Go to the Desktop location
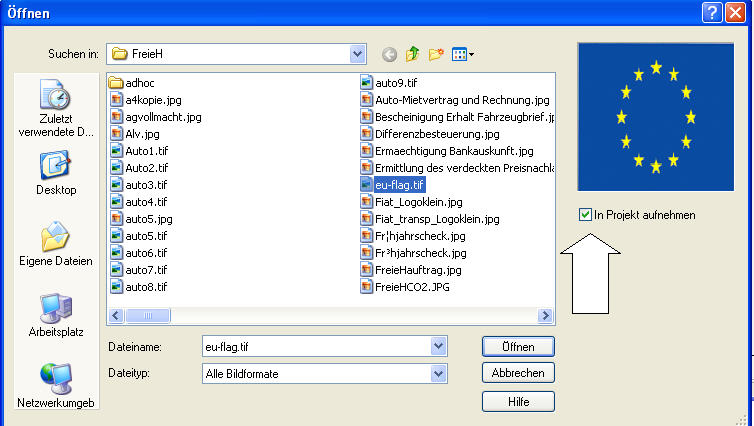This screenshot has width=754, height=426. point(56,173)
